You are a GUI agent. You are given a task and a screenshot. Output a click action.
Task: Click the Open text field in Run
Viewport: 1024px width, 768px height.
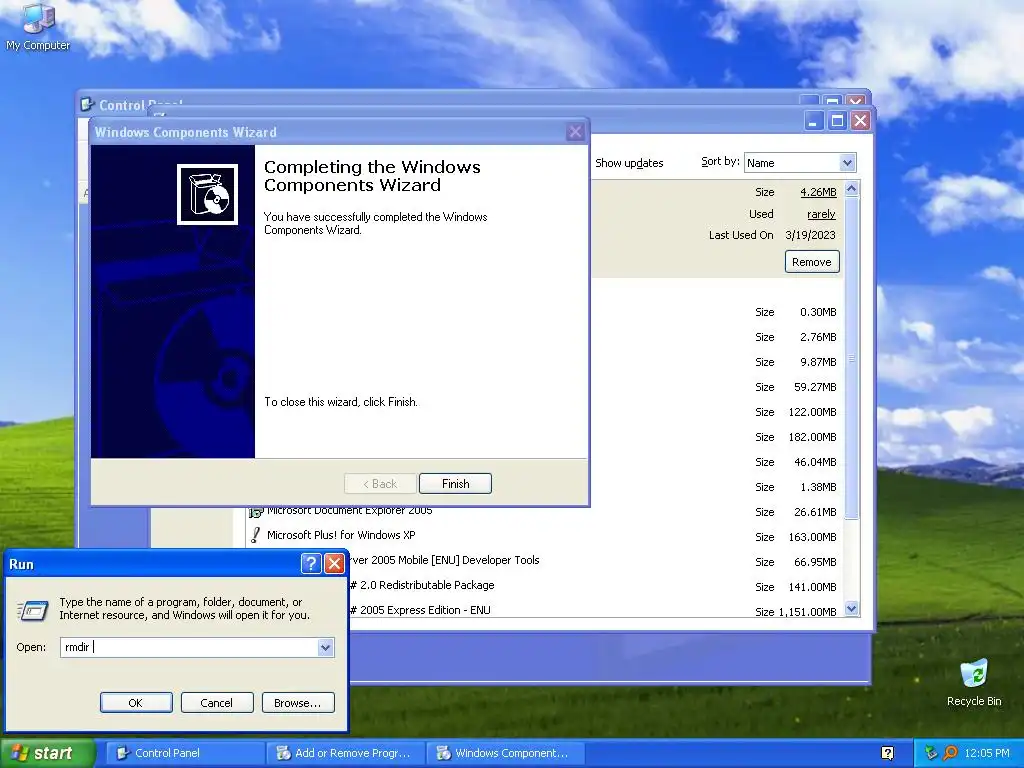(197, 647)
